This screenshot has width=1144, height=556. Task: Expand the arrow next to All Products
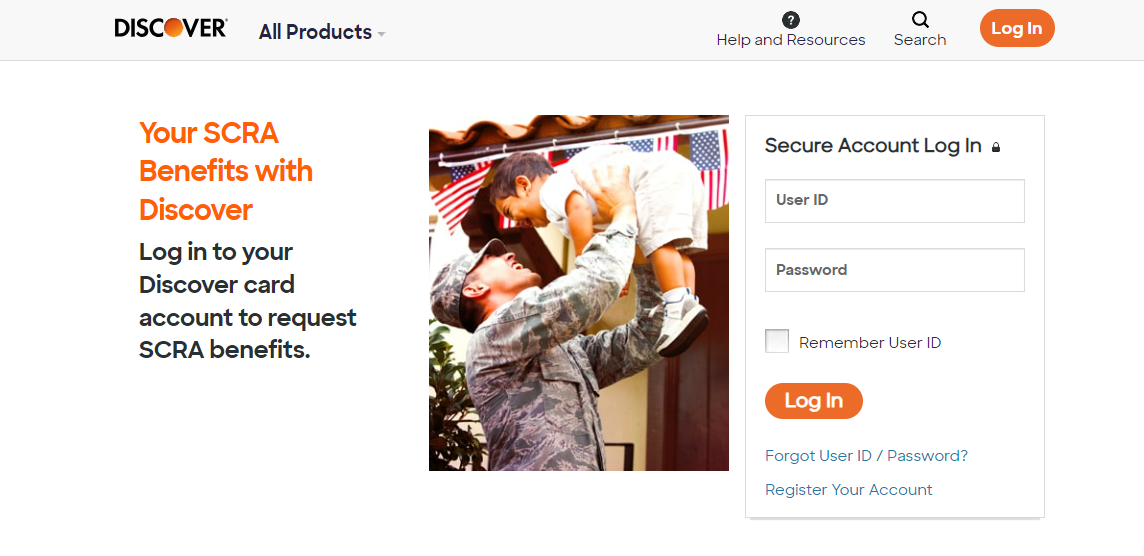click(381, 34)
